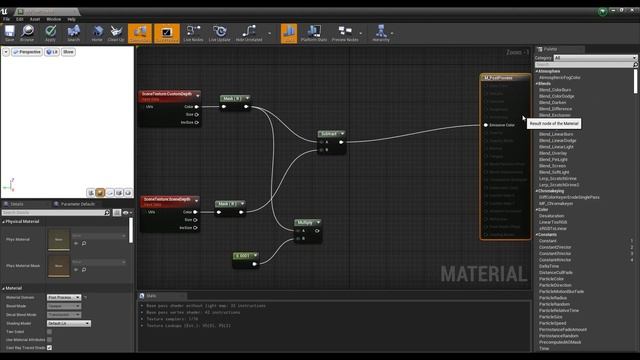640x360 pixels.
Task: Switch to the Details tab
Action: (17, 204)
